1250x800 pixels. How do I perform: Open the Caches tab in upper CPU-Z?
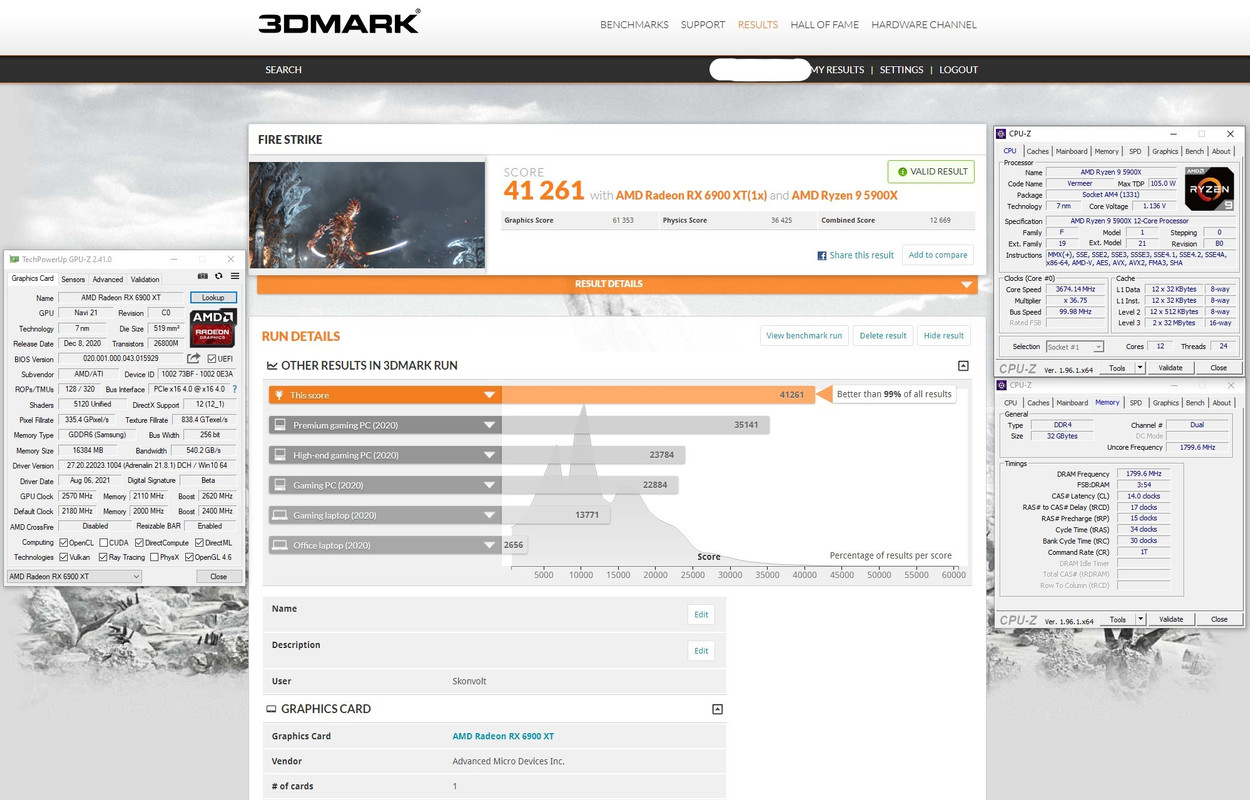1038,151
